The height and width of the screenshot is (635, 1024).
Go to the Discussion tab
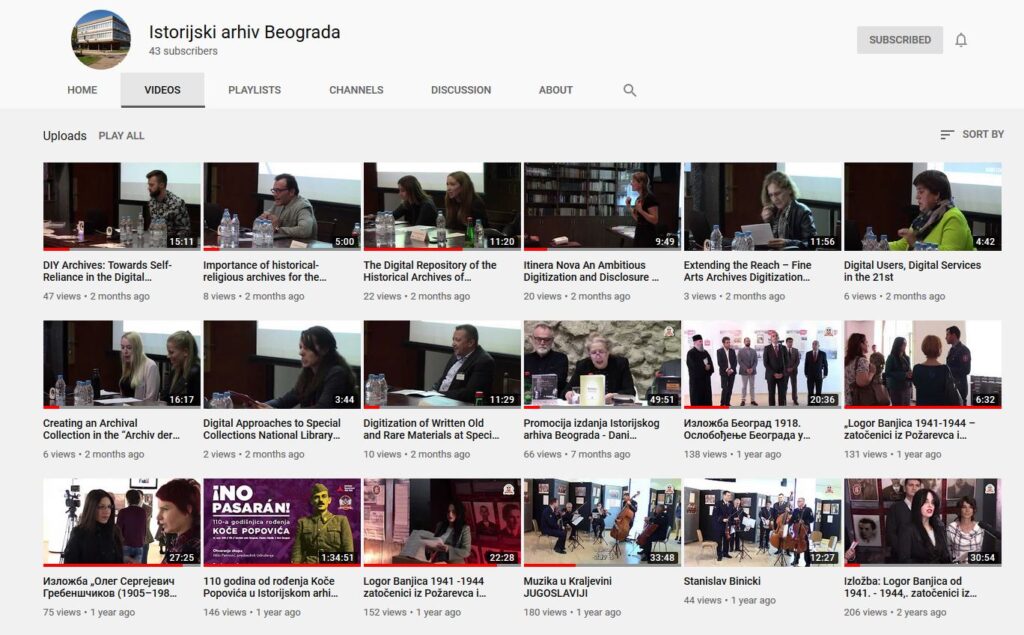461,90
